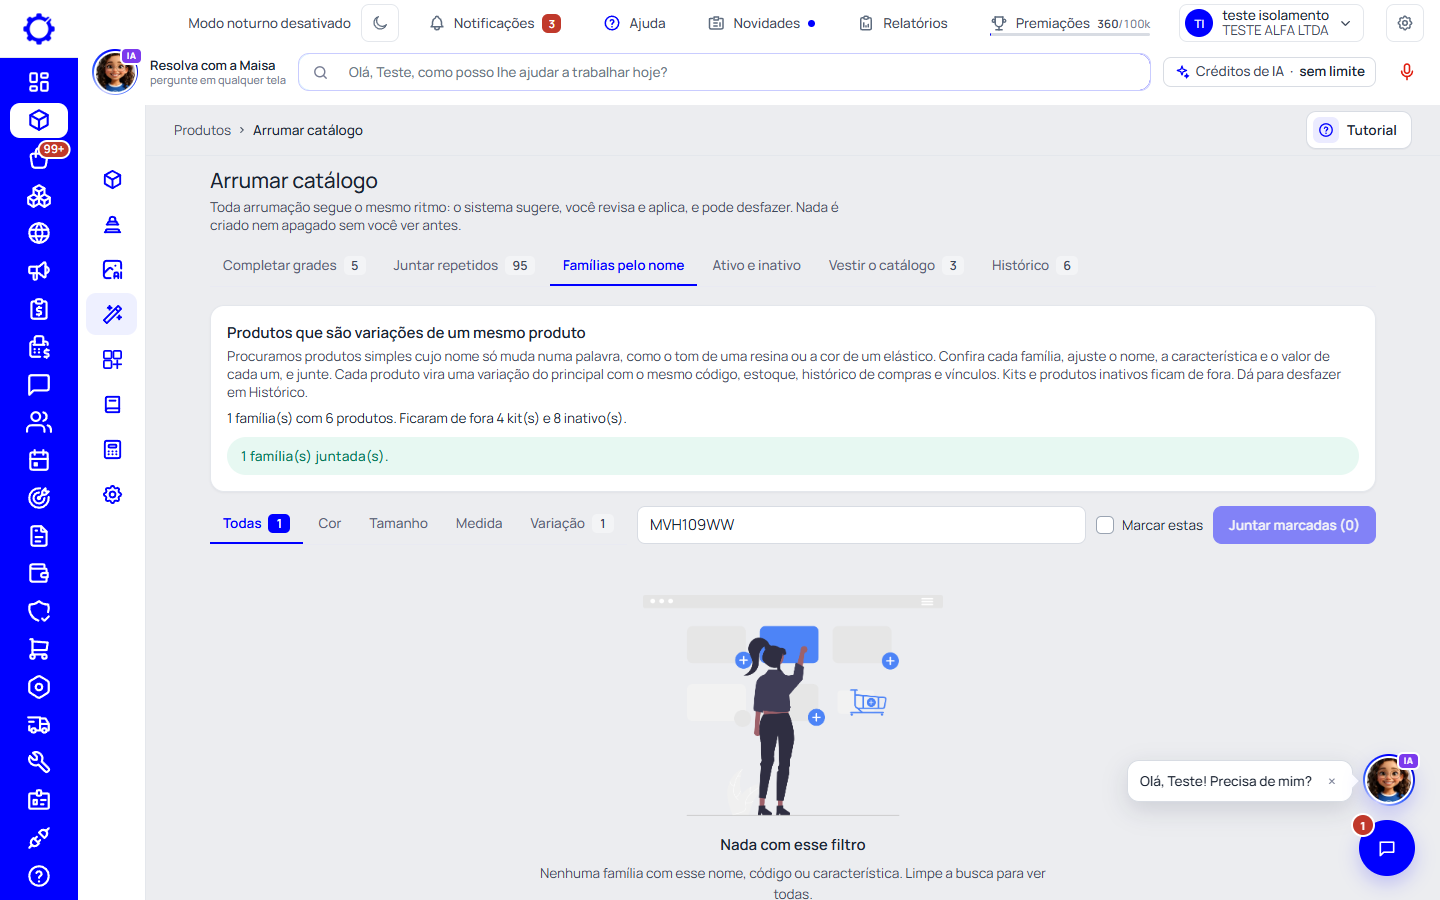Screen dimensions: 1440x900
Task: Click the family search field containing MVH109WW
Action: pos(861,525)
